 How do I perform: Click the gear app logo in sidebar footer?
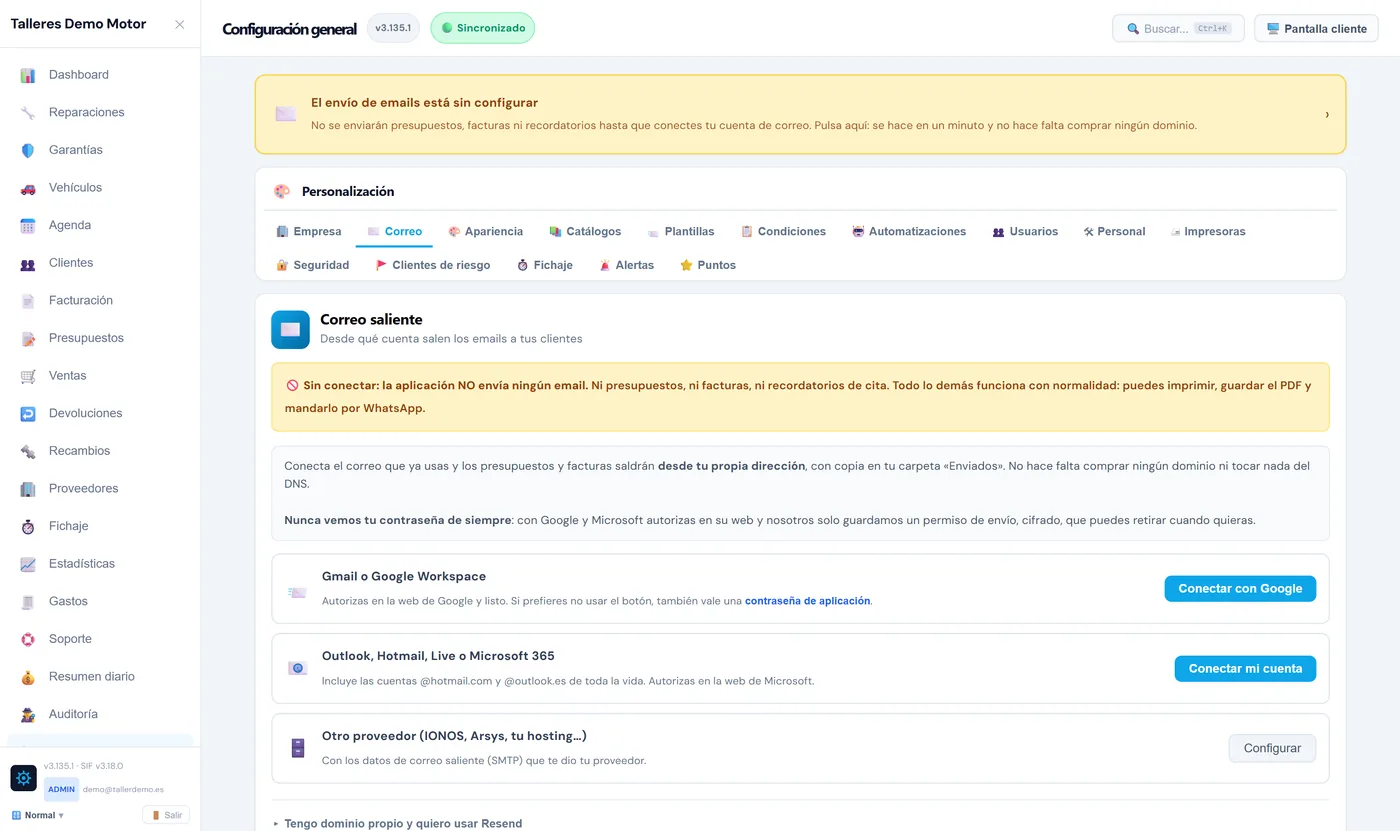[x=24, y=778]
